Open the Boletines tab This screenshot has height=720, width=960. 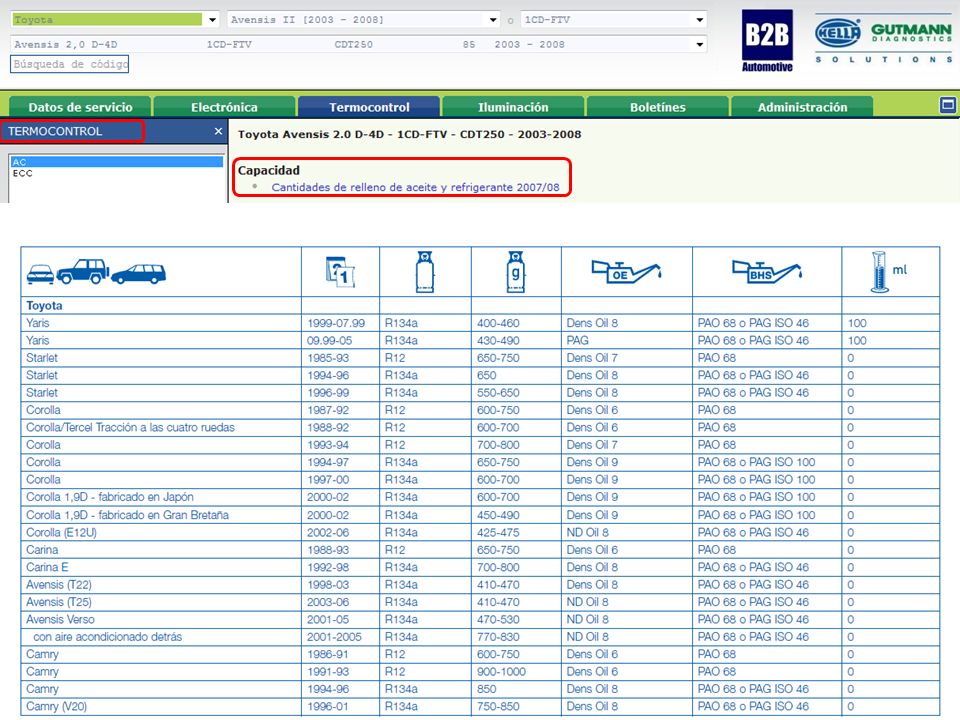[x=658, y=107]
